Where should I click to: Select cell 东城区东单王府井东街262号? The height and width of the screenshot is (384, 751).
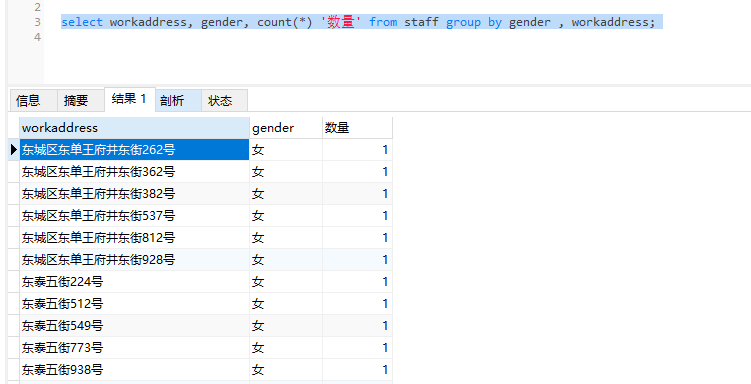point(134,150)
